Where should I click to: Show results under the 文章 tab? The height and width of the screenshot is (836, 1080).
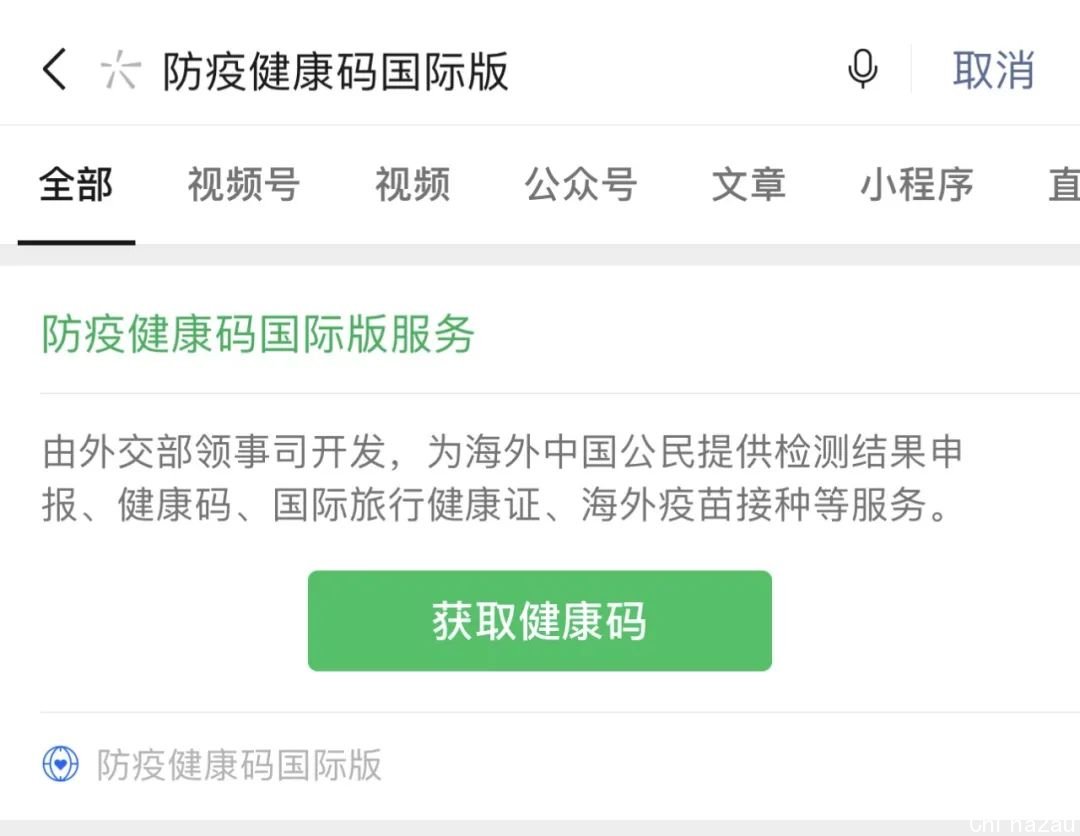749,185
